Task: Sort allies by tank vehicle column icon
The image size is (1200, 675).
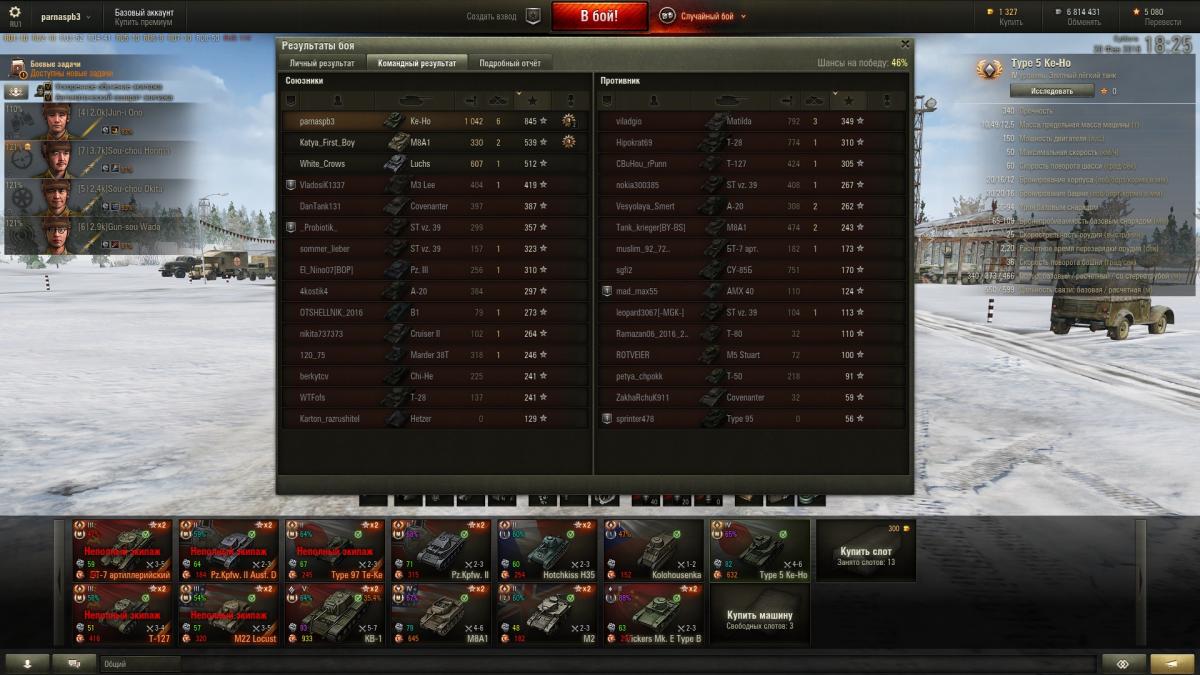Action: click(416, 101)
